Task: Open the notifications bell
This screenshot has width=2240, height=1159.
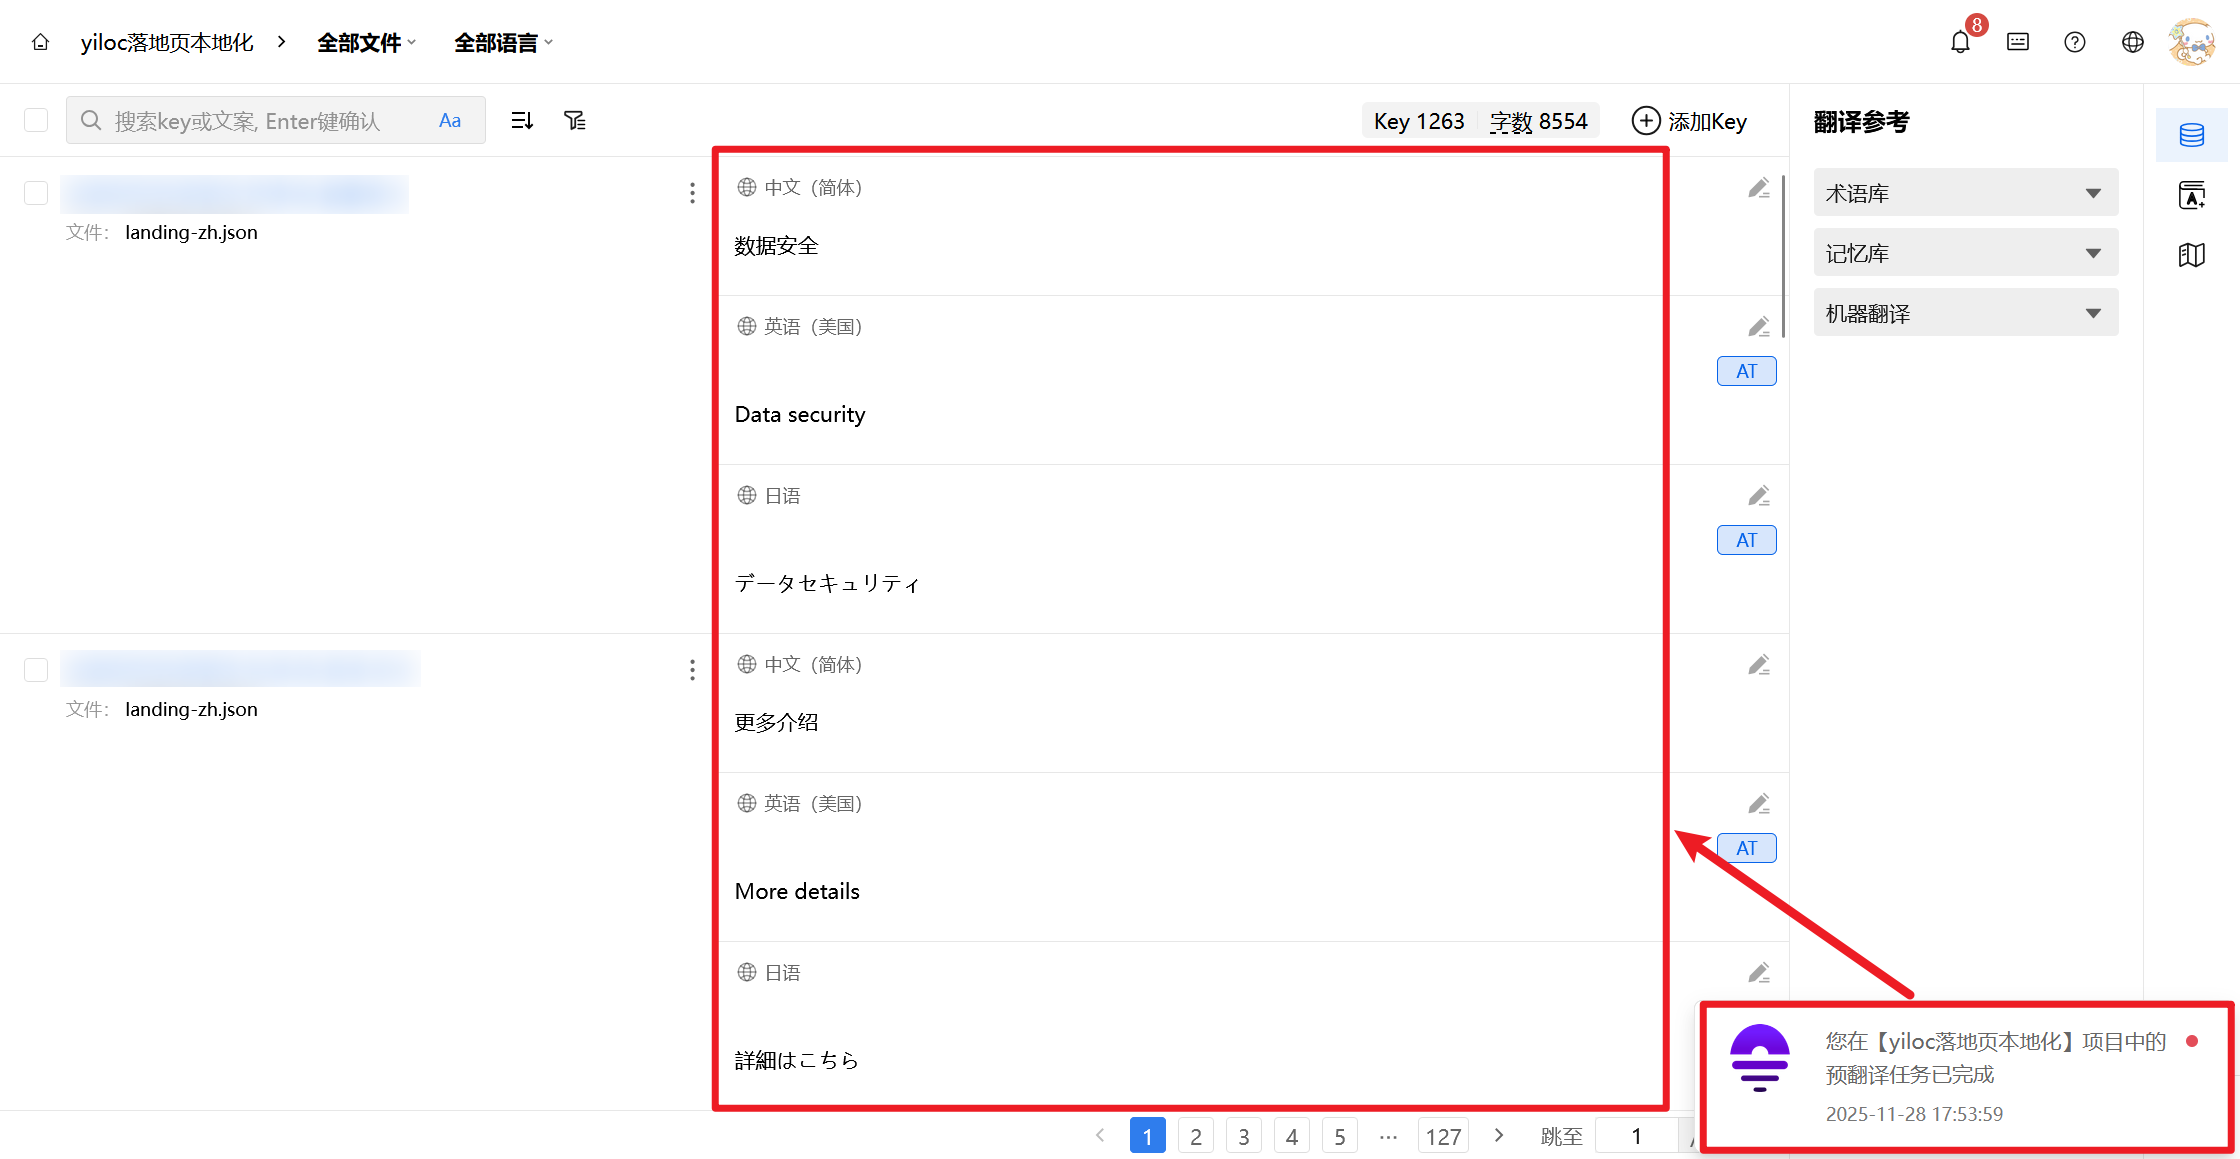Action: 1960,42
